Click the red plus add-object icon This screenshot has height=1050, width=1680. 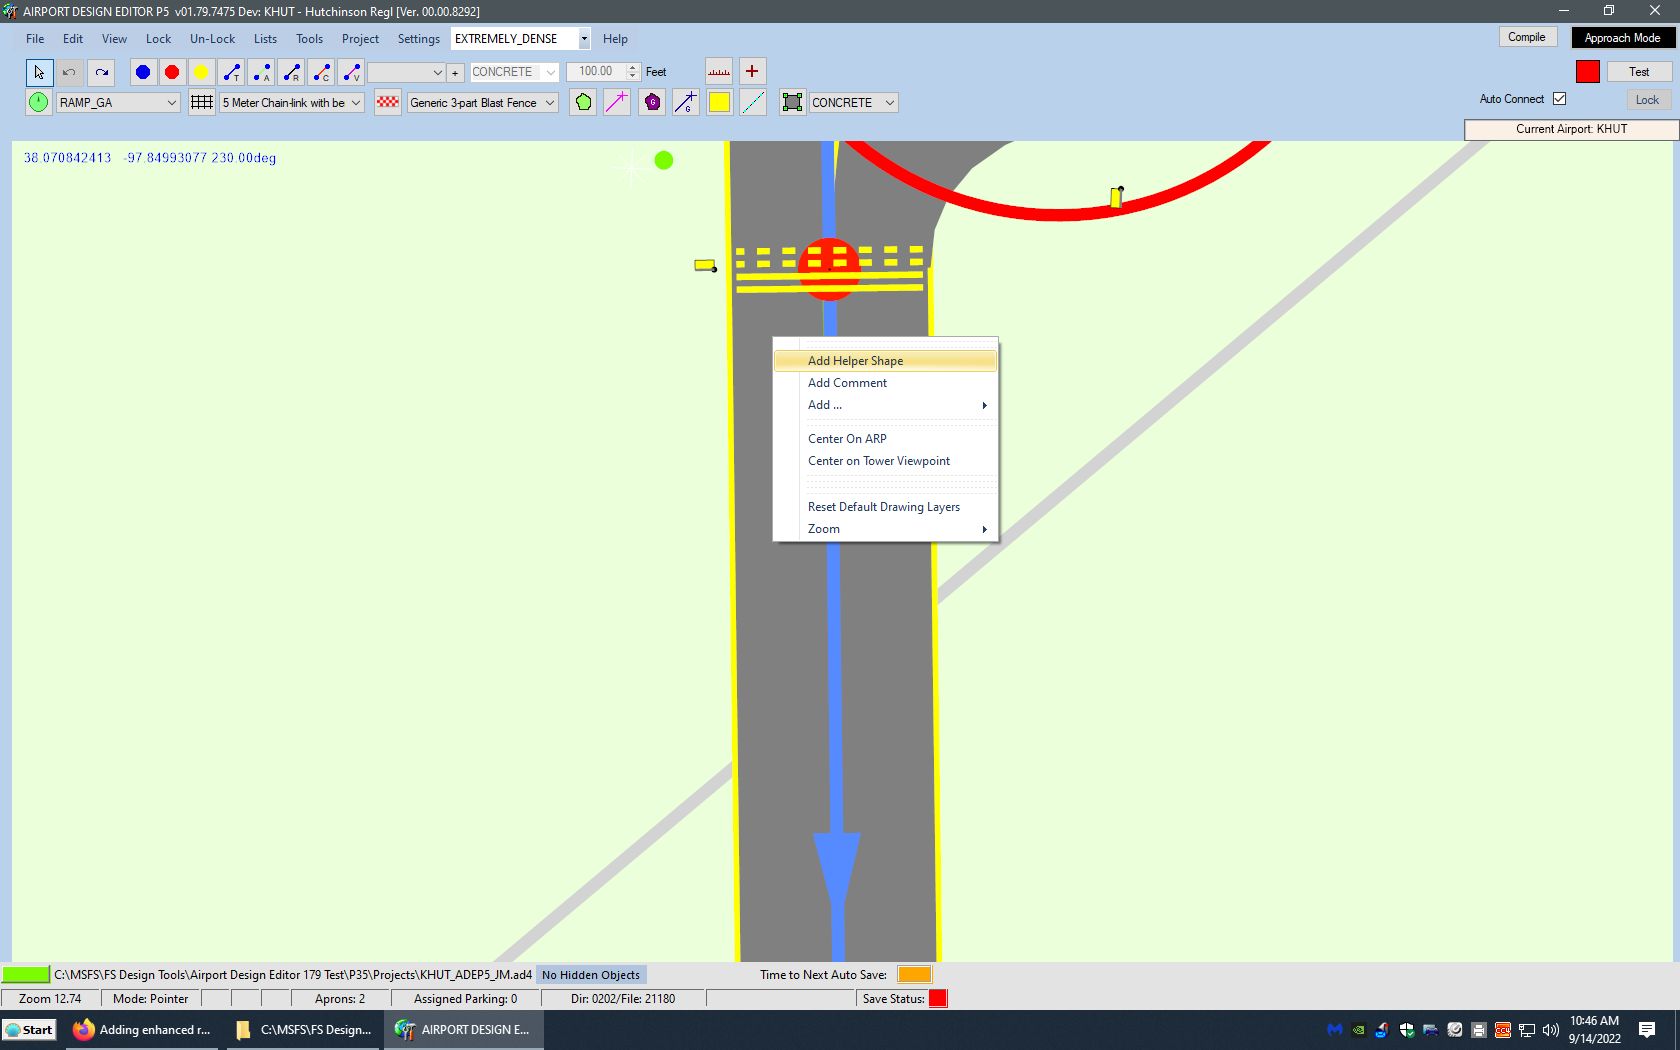click(x=751, y=71)
